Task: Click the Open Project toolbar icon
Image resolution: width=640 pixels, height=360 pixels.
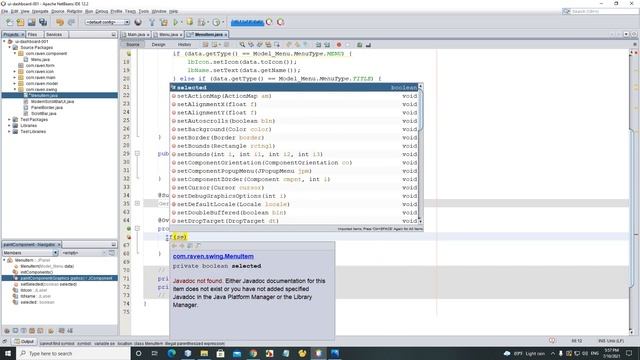Action: pyautogui.click(x=31, y=22)
